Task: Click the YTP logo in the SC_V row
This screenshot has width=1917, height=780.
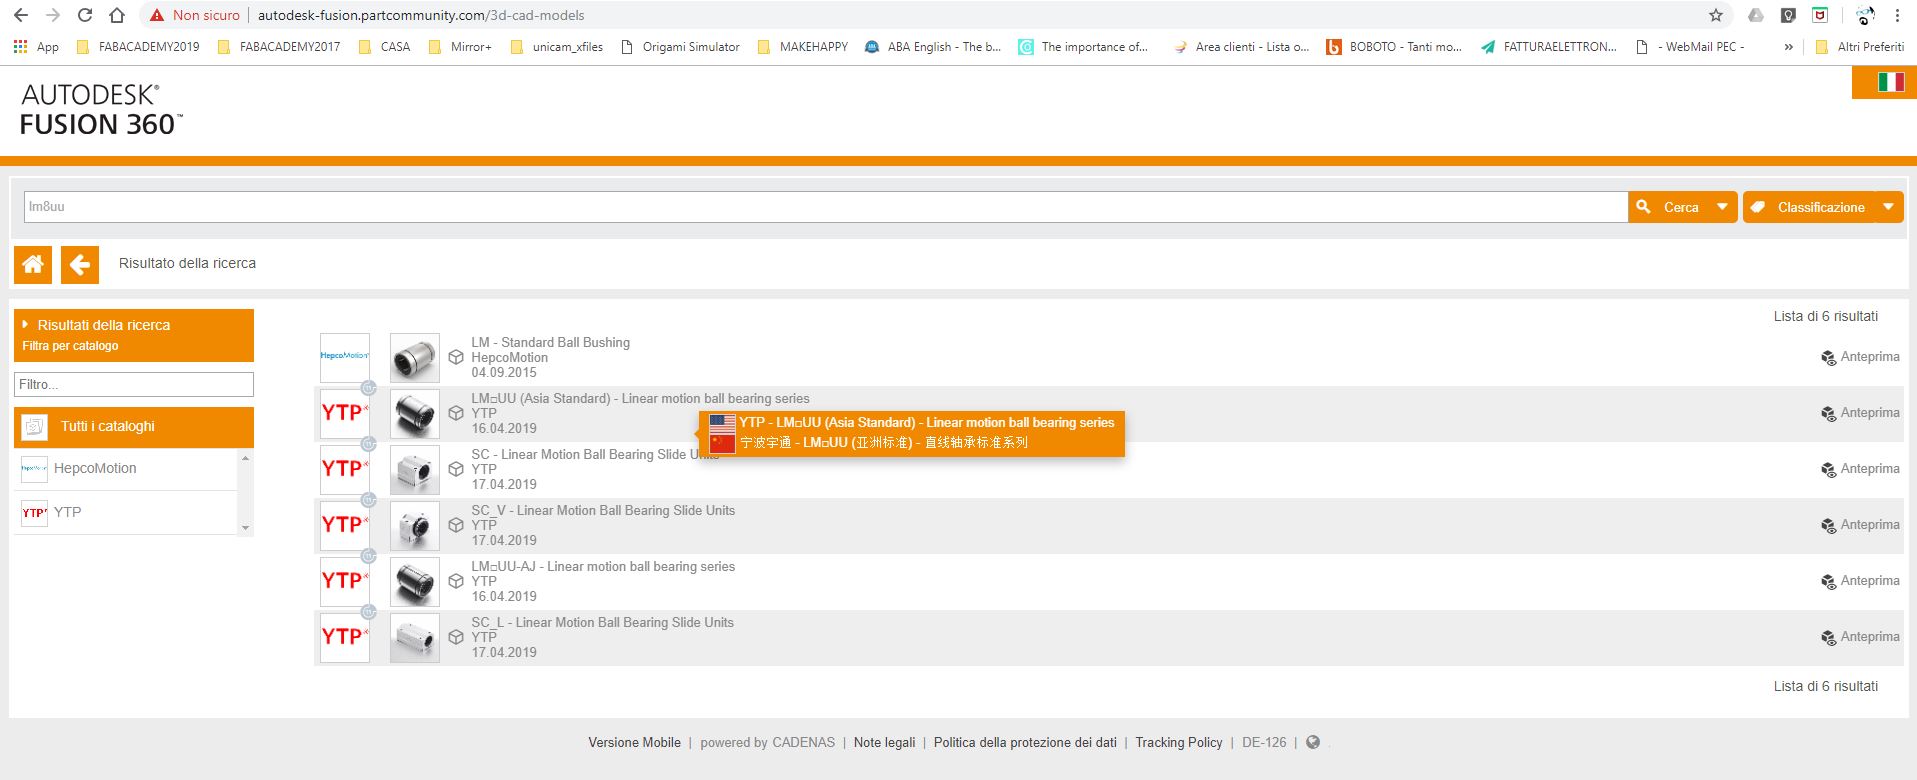Action: point(344,525)
